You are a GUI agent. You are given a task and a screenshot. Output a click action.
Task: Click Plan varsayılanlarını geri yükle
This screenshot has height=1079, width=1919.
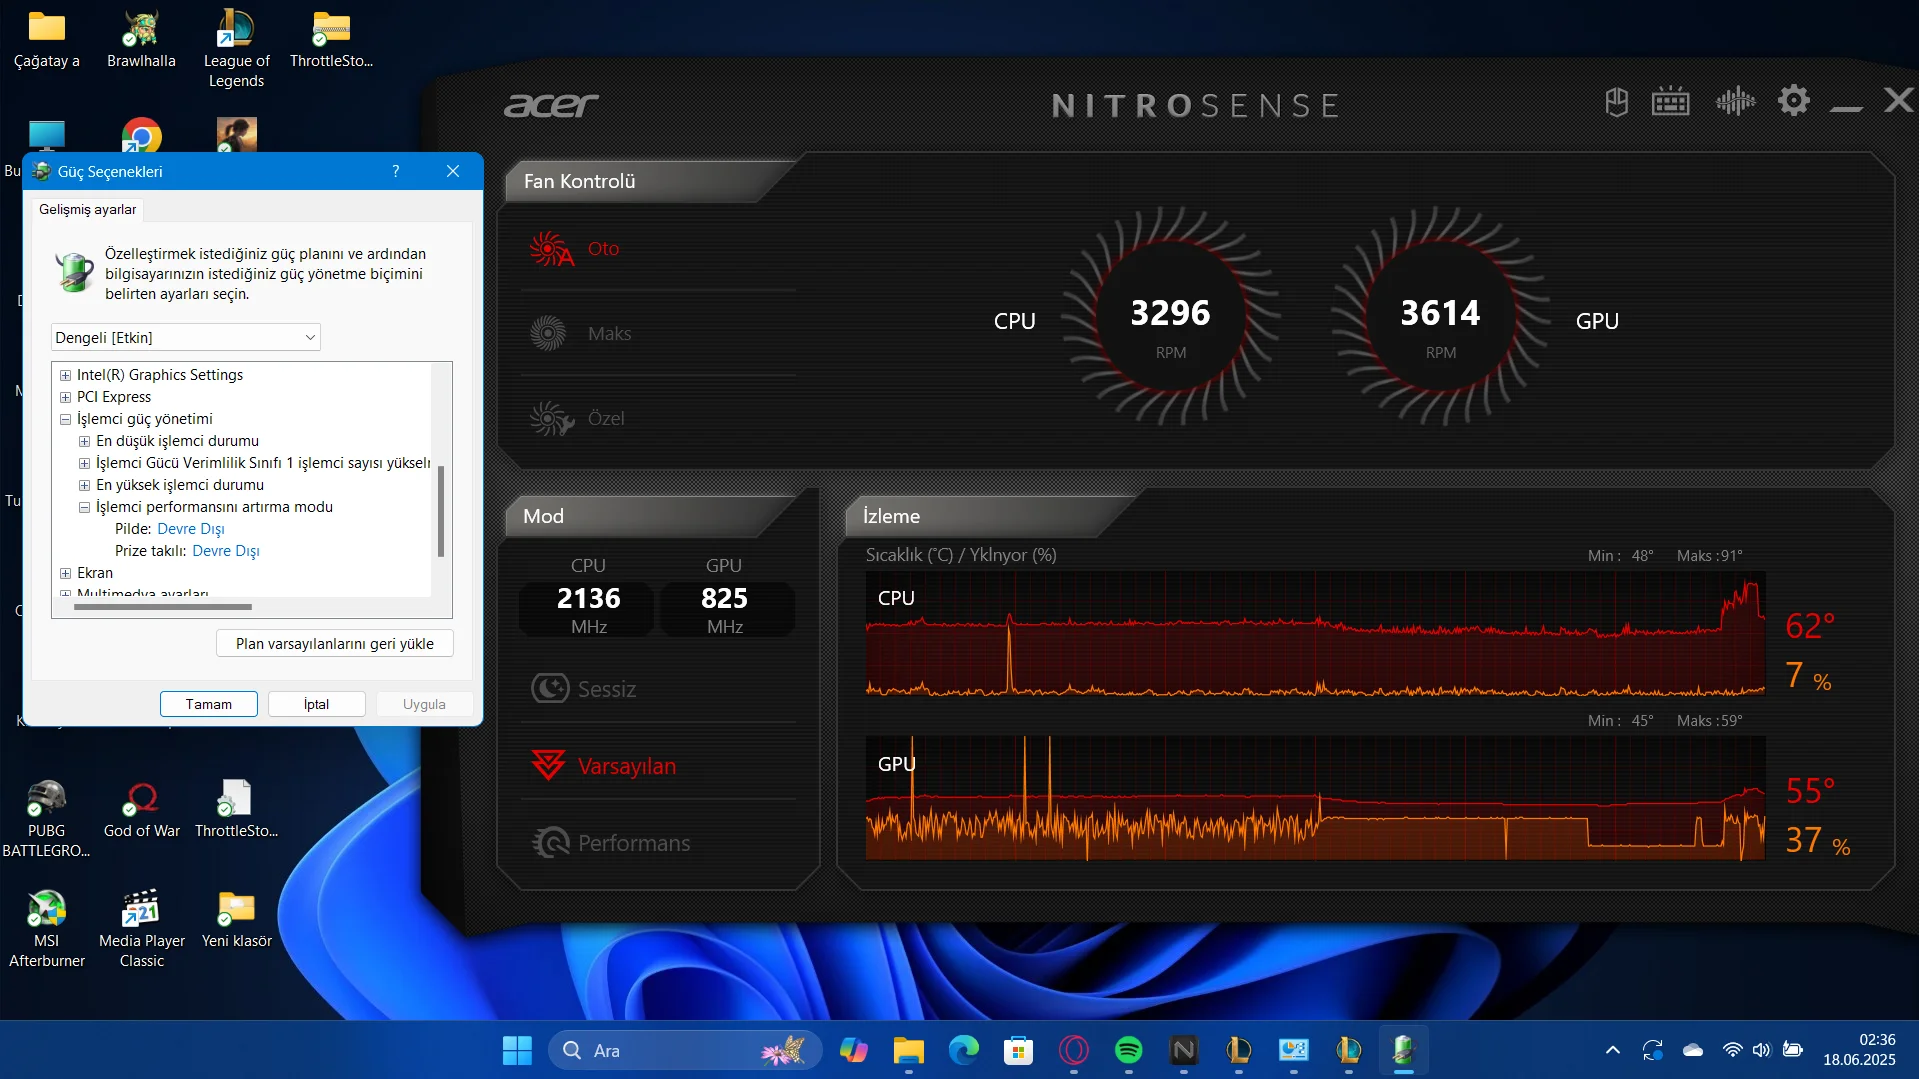[x=335, y=643]
